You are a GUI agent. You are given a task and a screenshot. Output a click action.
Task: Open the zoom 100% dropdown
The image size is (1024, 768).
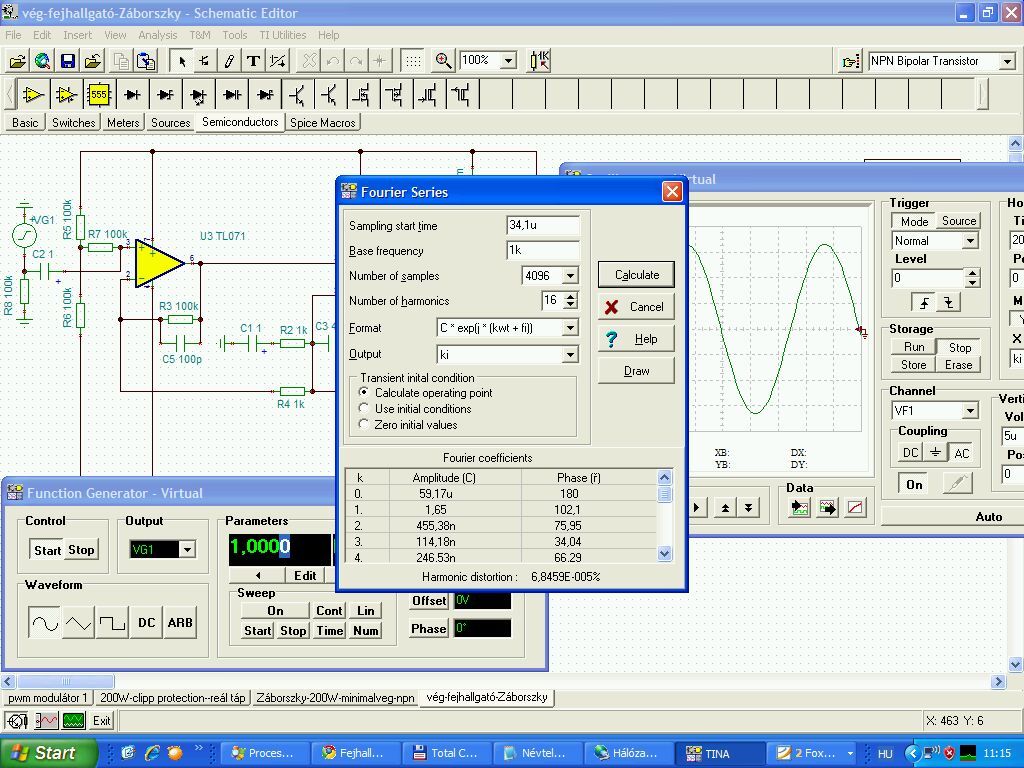(x=508, y=61)
